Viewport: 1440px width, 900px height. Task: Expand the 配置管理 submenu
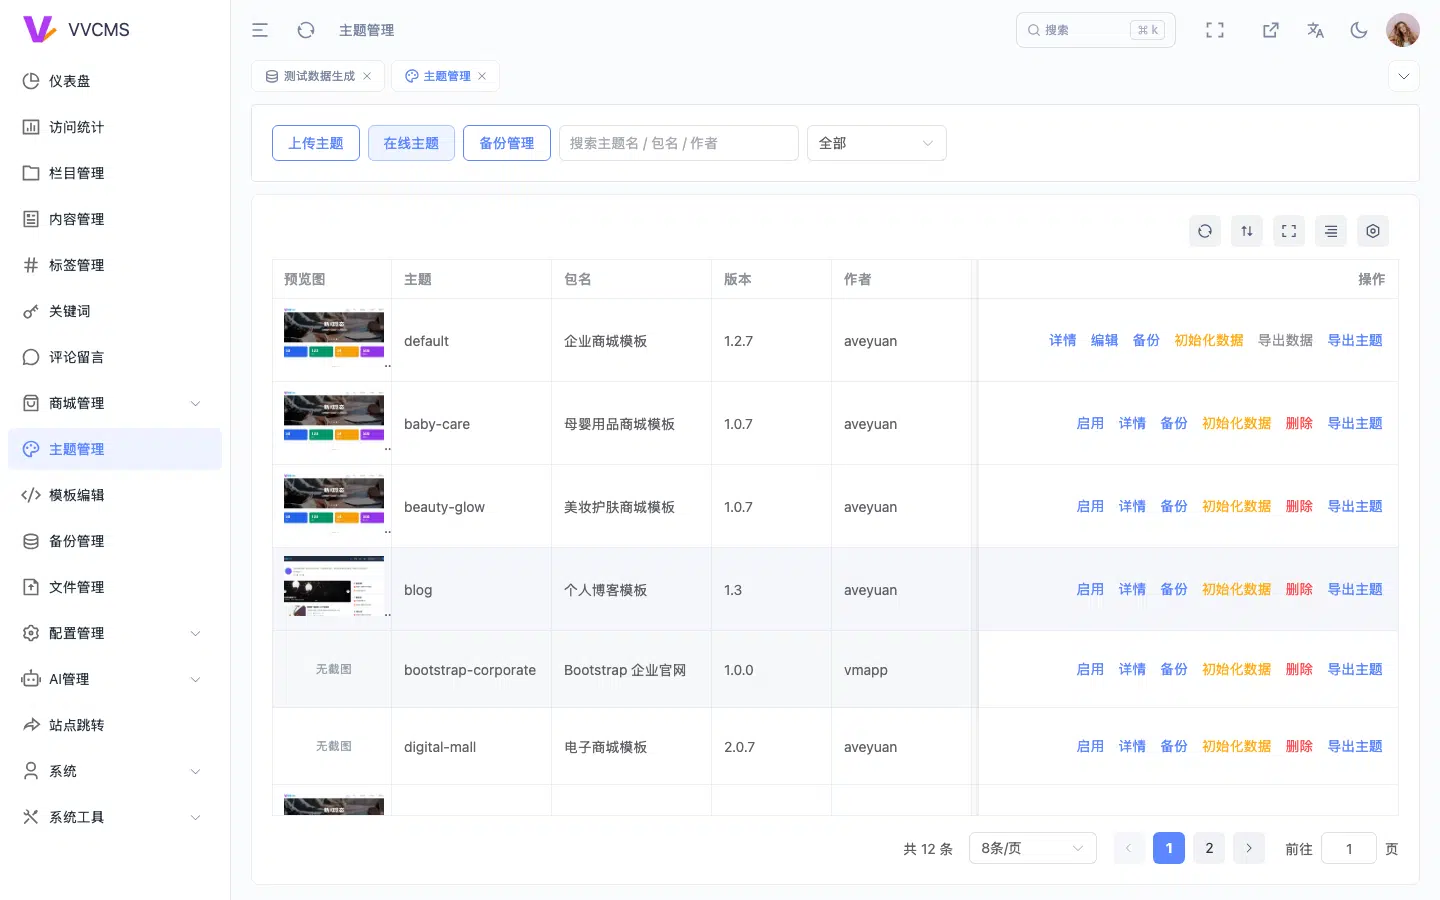click(x=115, y=633)
